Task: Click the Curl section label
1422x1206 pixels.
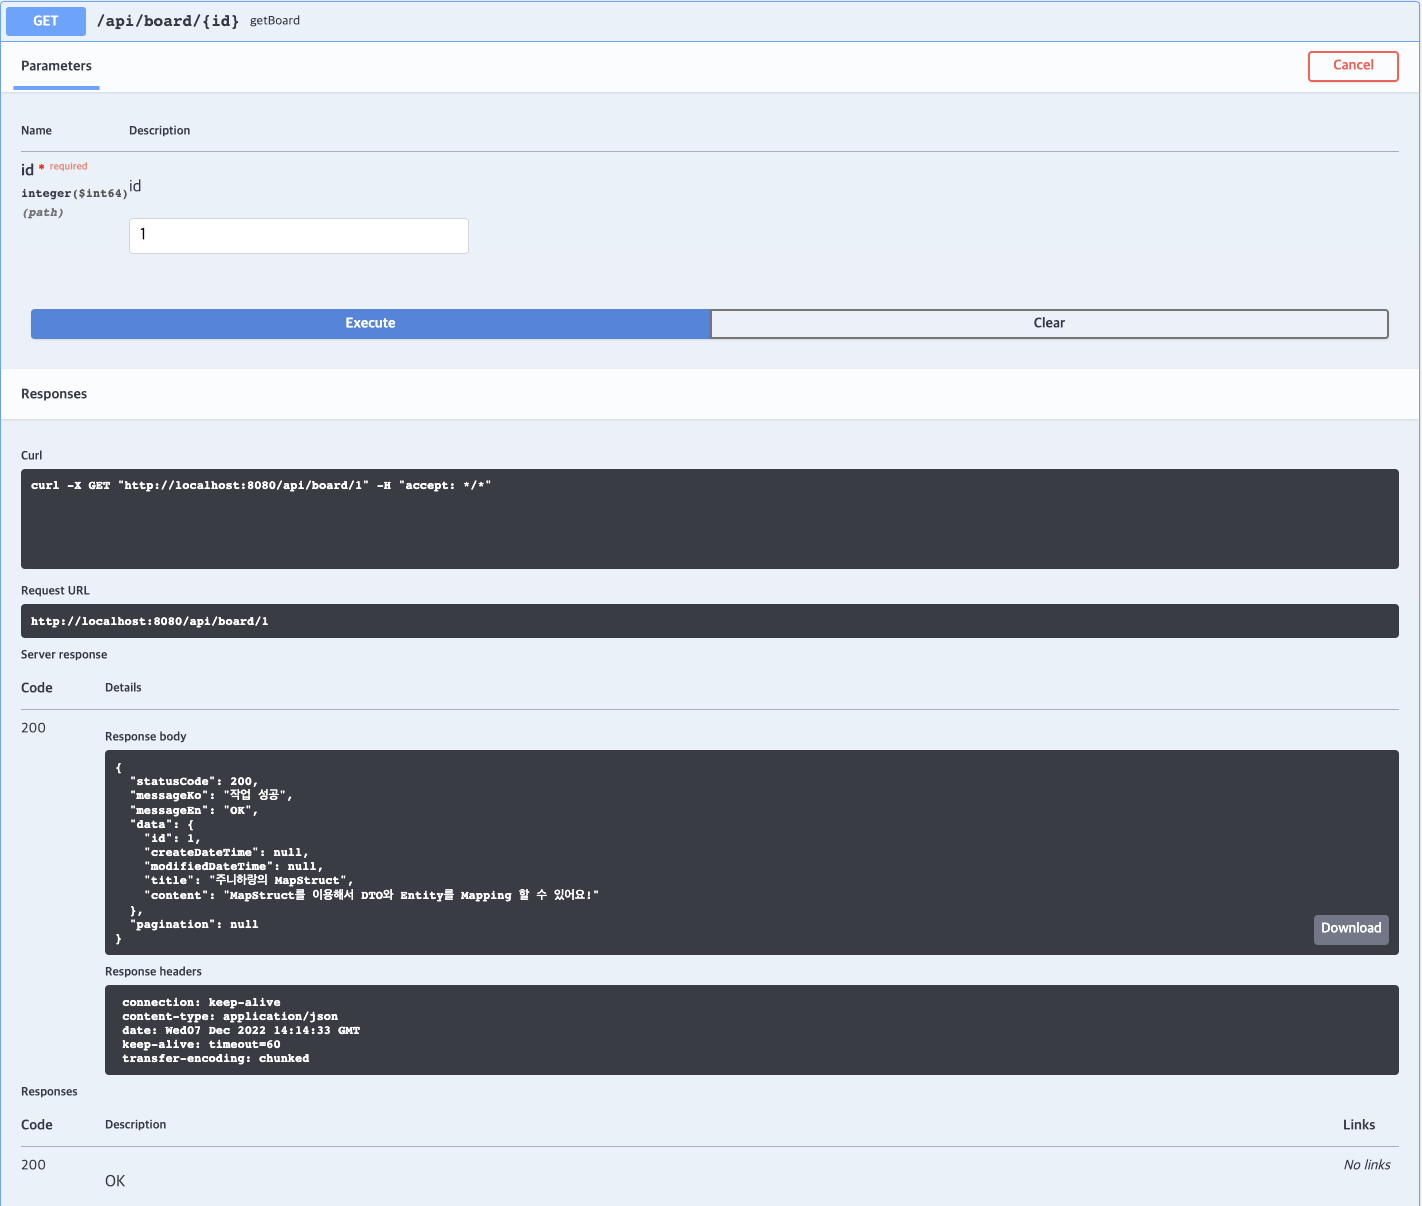Action: (32, 456)
